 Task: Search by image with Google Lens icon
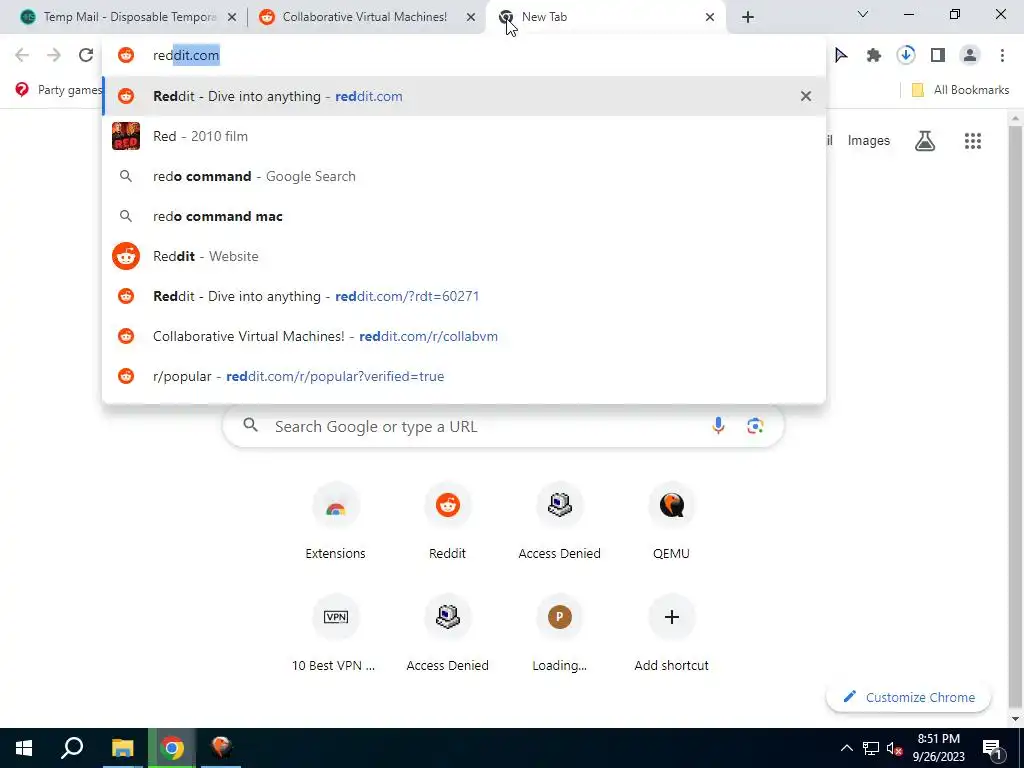(755, 426)
